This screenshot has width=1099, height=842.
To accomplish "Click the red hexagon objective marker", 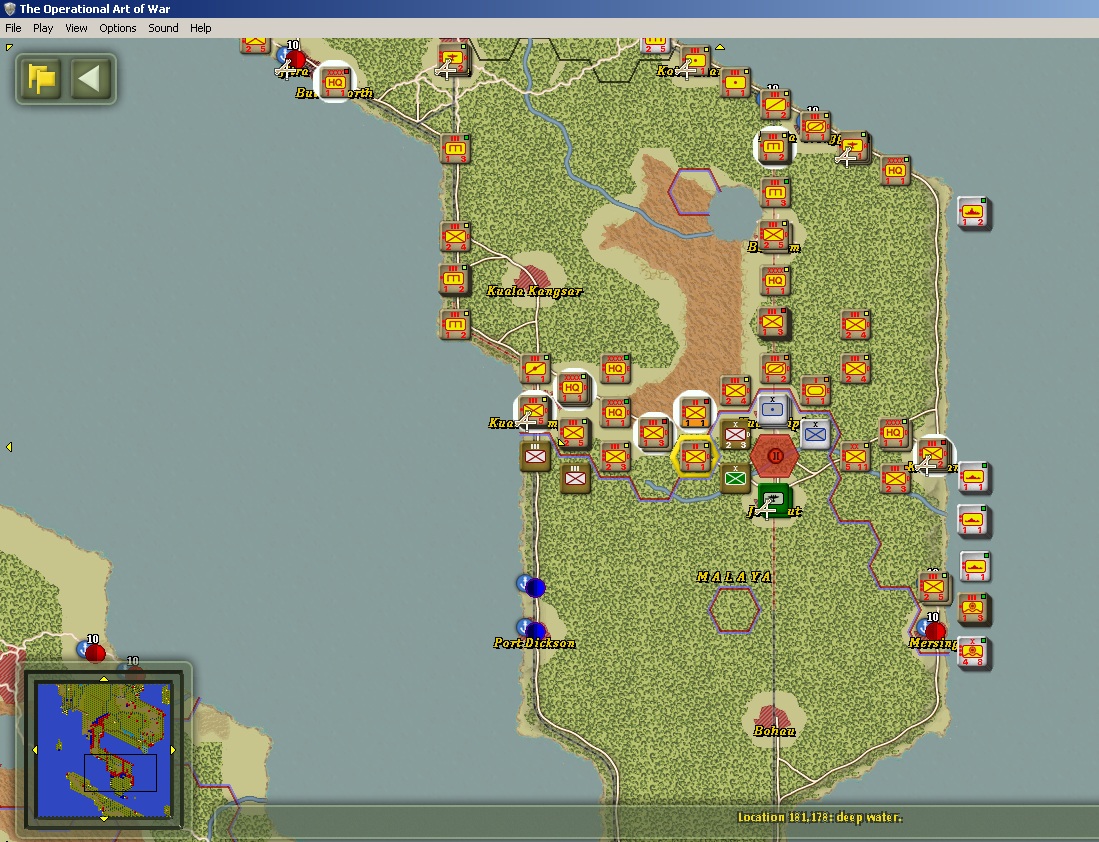I will [774, 456].
